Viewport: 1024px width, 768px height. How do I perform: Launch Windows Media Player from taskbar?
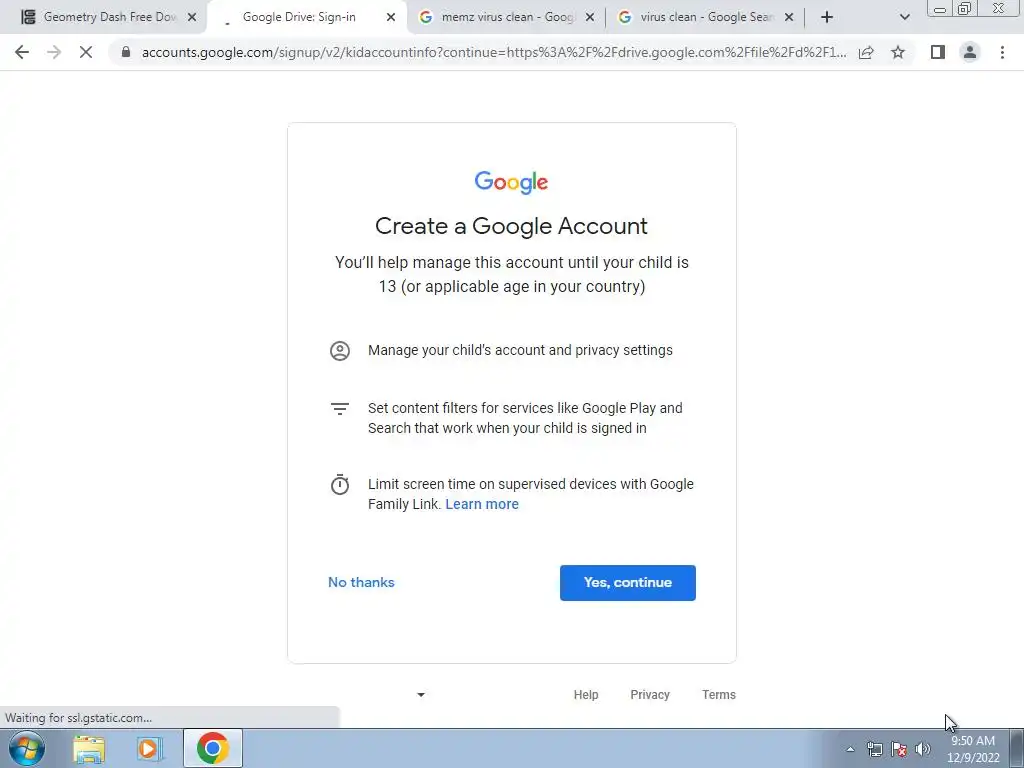150,748
